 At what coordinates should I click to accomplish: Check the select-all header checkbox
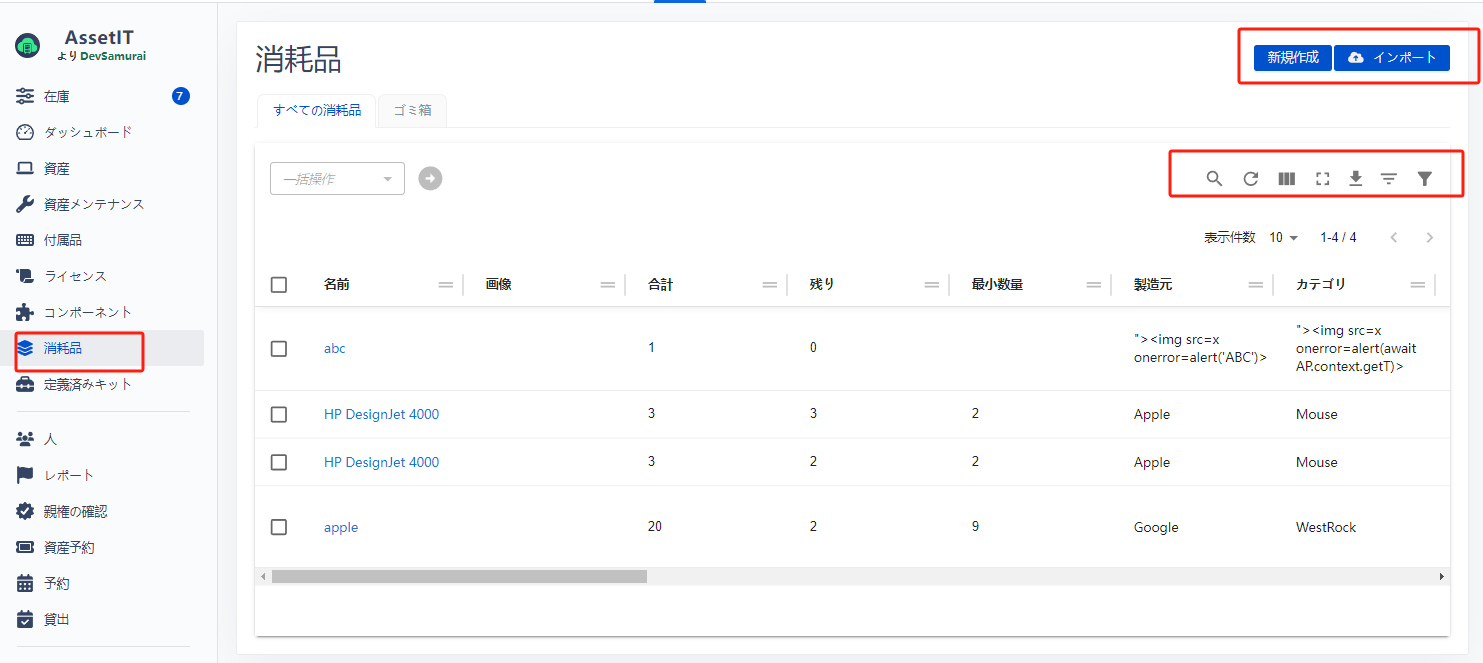[x=279, y=285]
